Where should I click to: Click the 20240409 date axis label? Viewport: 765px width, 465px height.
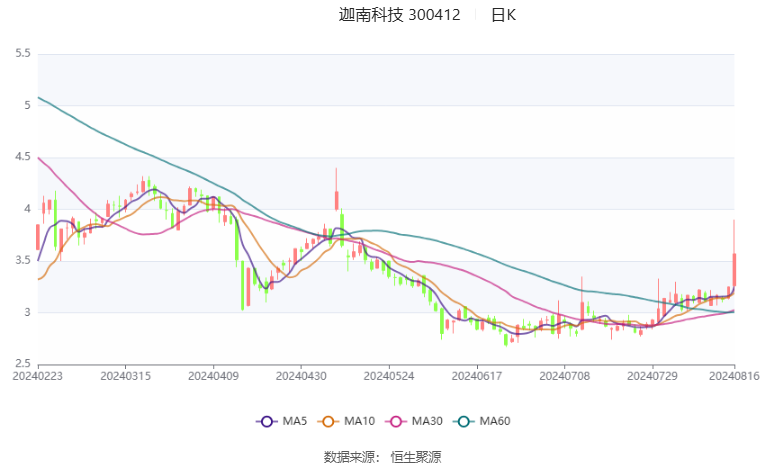(x=213, y=376)
